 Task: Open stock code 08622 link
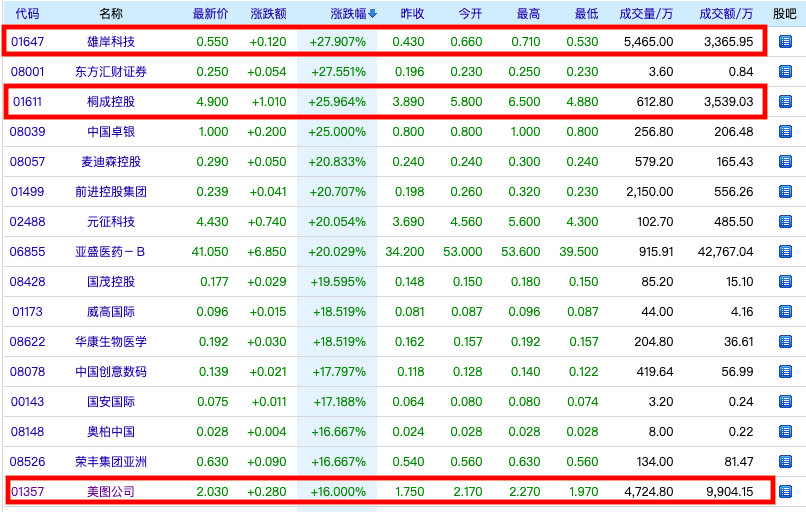[x=27, y=341]
